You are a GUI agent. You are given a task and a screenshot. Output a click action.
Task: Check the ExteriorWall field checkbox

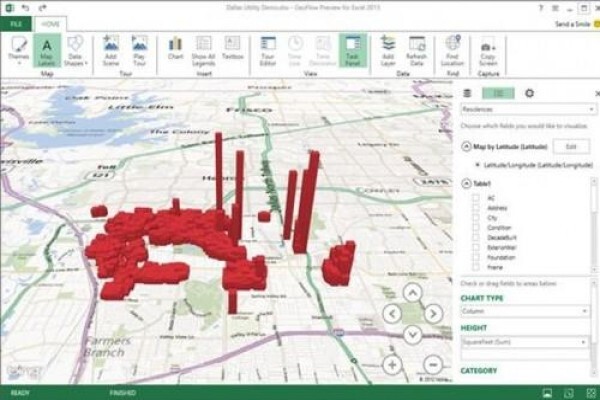click(x=476, y=248)
